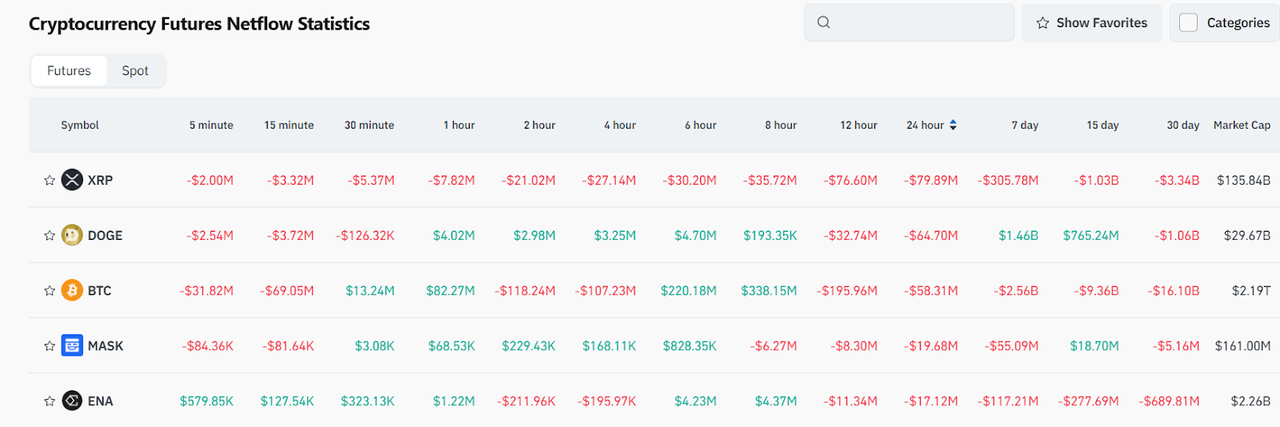Viewport: 1280px width, 427px height.
Task: Click the BTC coin logo icon
Action: point(72,290)
